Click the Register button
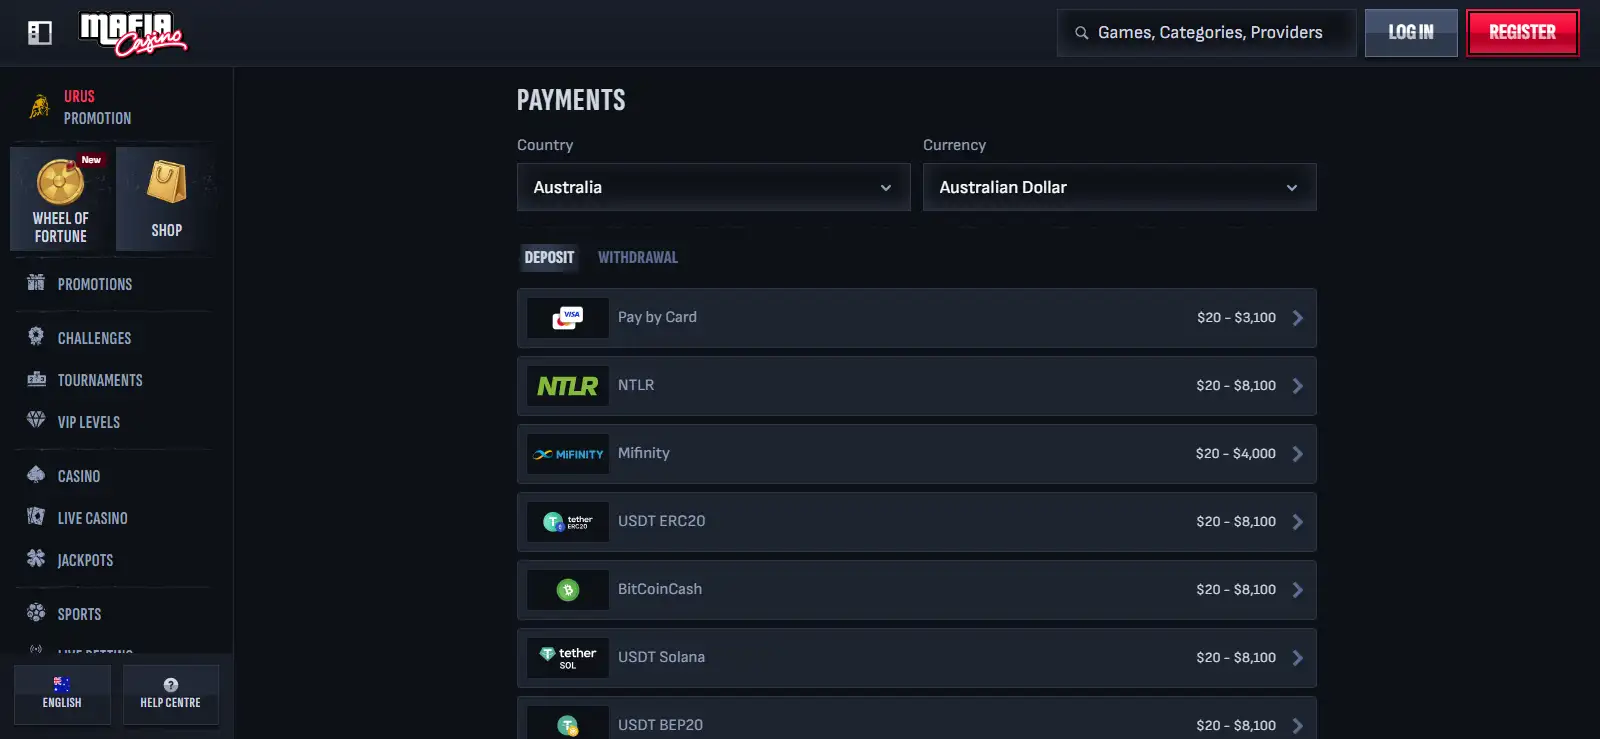 click(x=1523, y=33)
